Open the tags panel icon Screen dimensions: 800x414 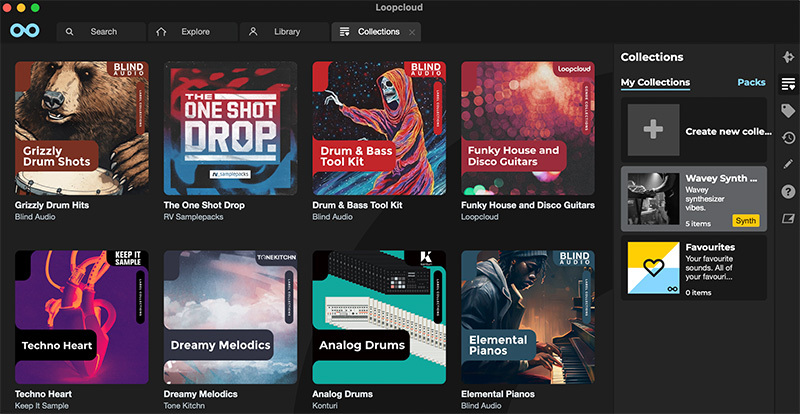788,111
